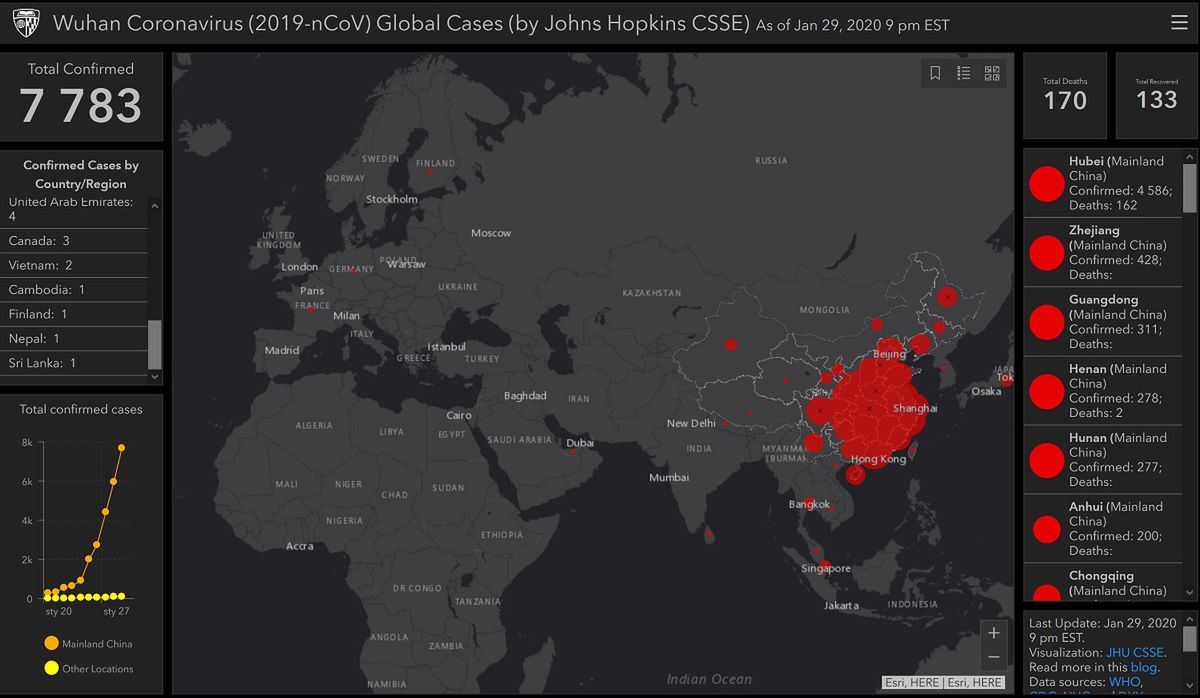
Task: Click Guangdong red circle marker in list
Action: 1046,322
